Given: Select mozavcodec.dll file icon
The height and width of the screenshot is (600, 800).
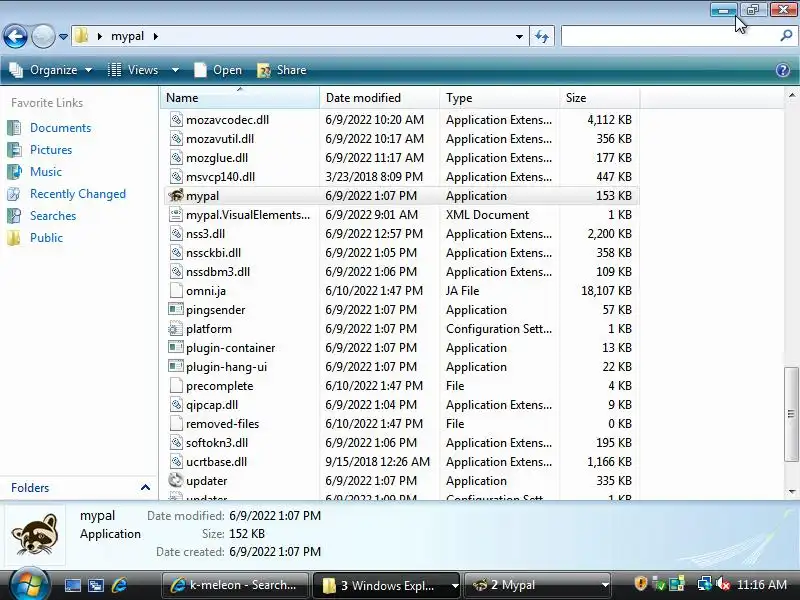Looking at the screenshot, I should click(x=176, y=119).
